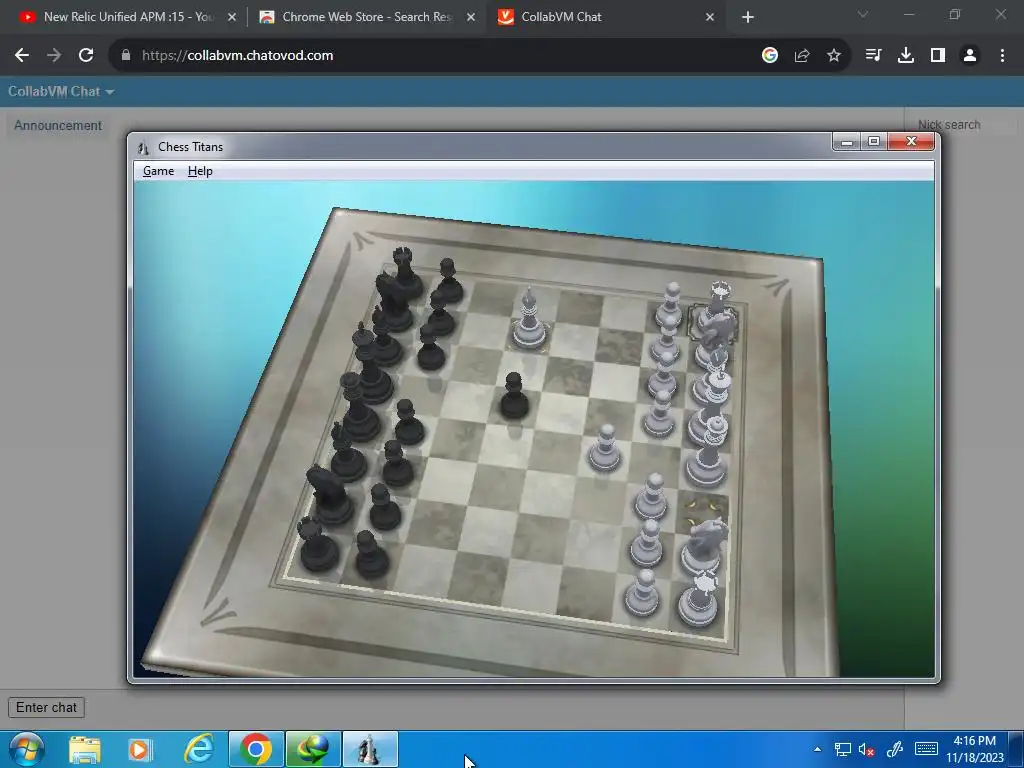Click the muted volume tray icon

867,750
